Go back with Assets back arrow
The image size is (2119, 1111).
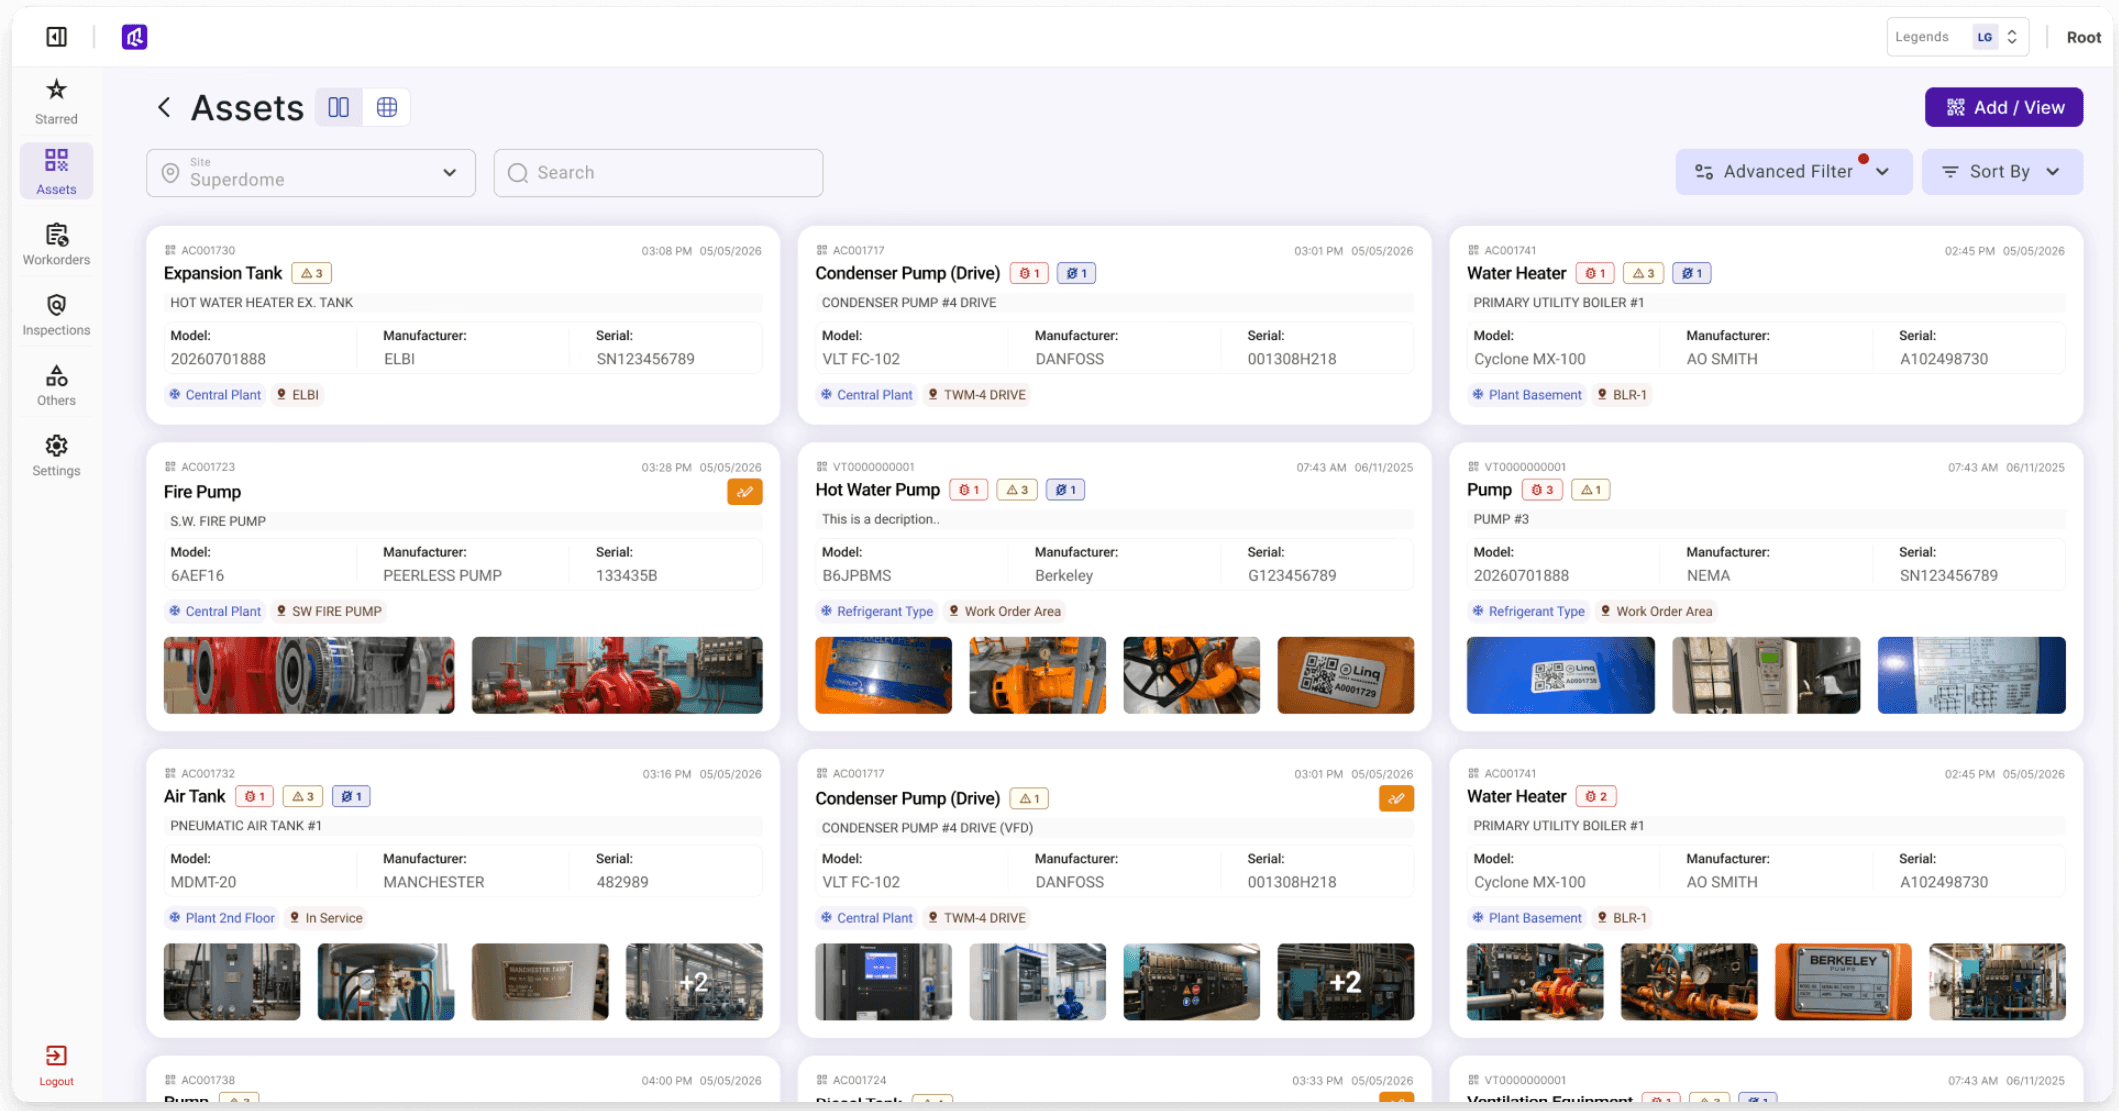pos(164,107)
